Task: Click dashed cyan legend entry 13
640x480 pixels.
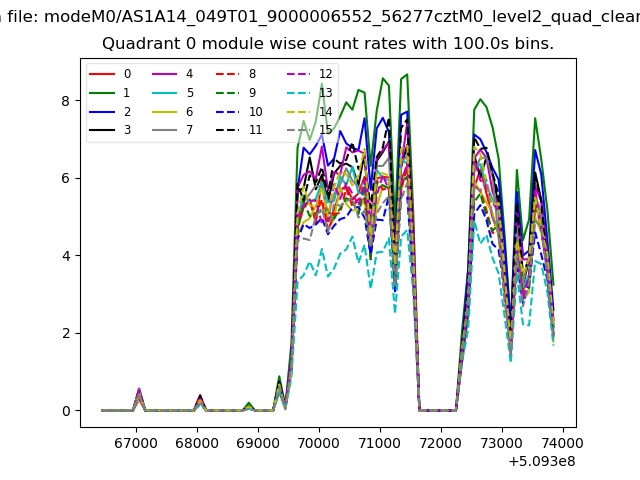Action: (x=297, y=93)
